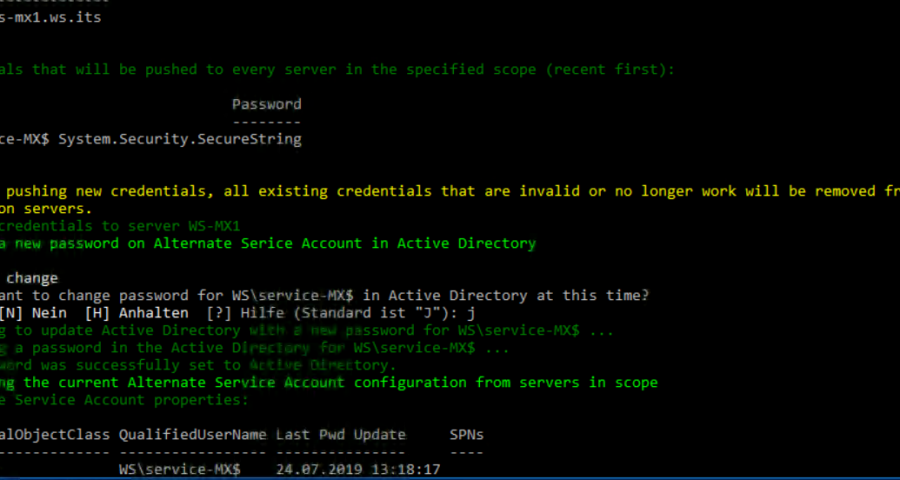Click the Service Account properties heading line

(125, 400)
